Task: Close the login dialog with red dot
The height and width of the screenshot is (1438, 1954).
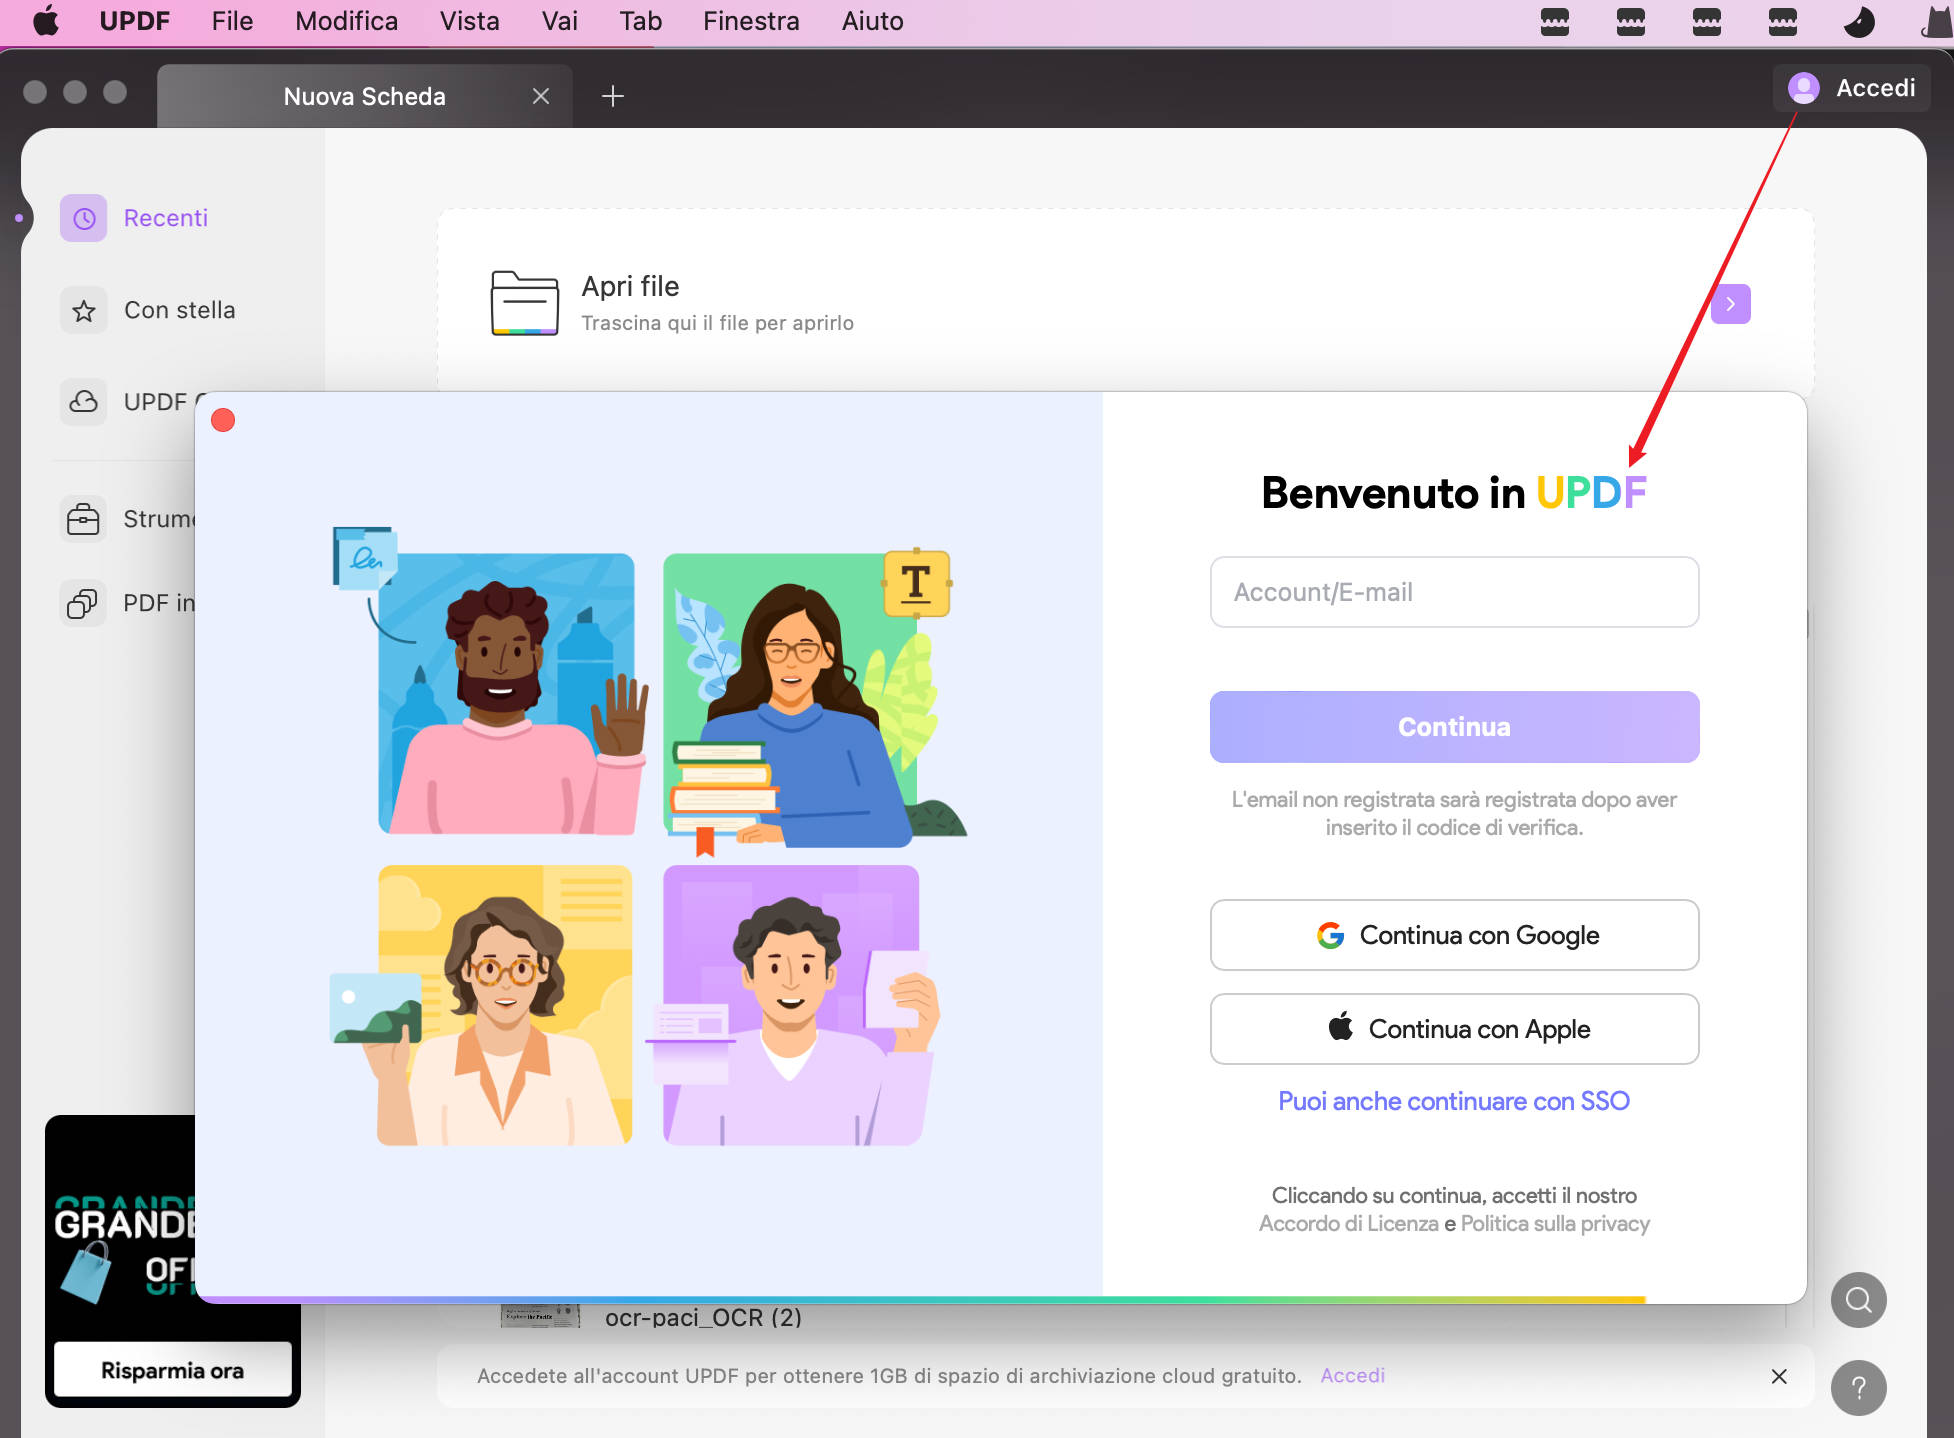Action: 223,420
